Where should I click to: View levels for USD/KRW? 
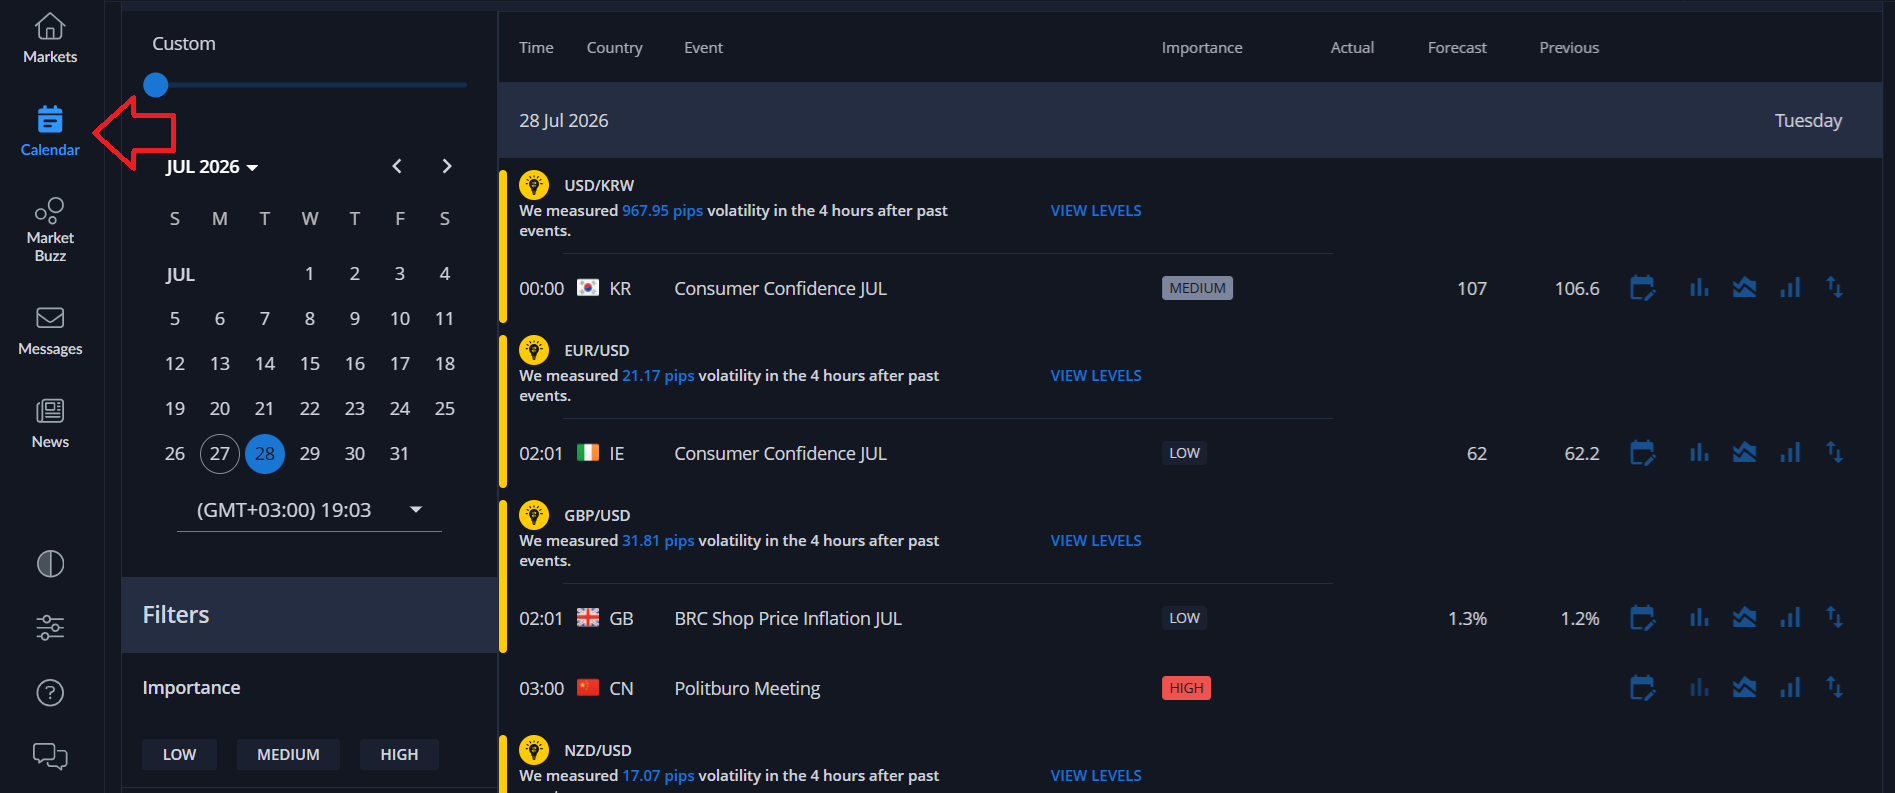(1096, 211)
